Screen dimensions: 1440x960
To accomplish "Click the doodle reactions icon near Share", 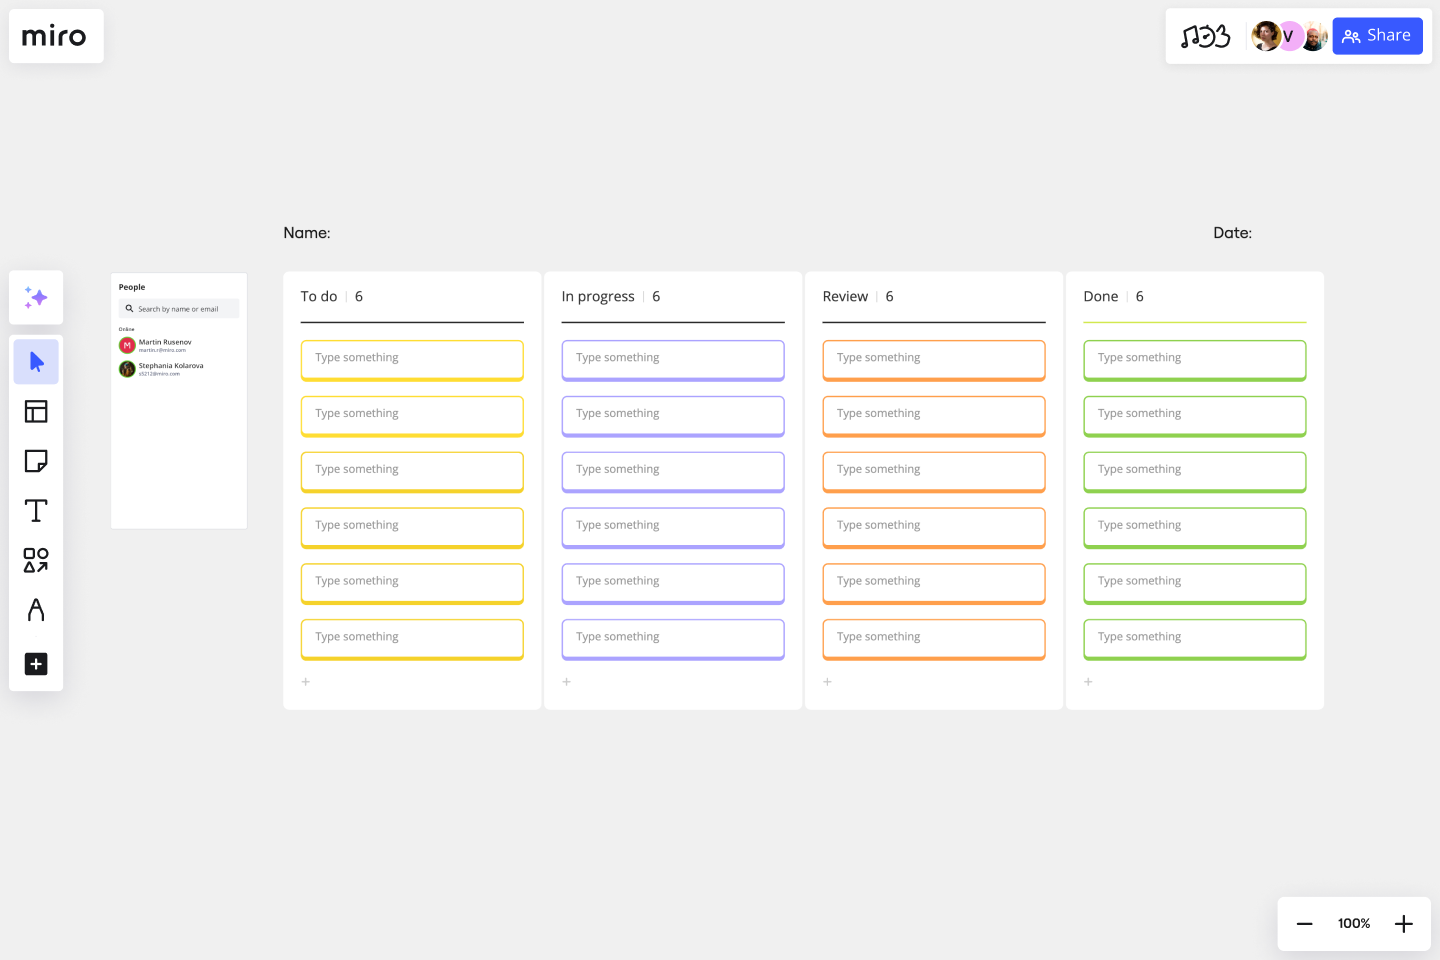I will point(1206,36).
